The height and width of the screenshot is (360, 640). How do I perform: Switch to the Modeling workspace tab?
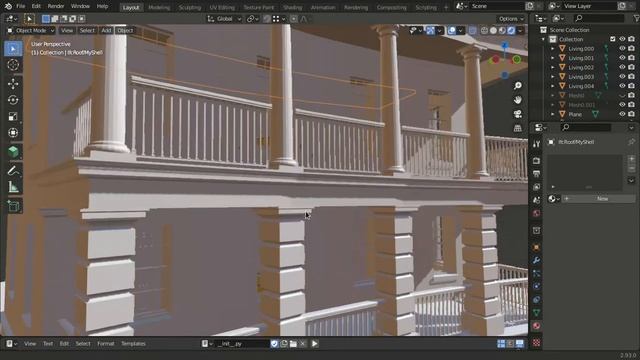click(159, 7)
